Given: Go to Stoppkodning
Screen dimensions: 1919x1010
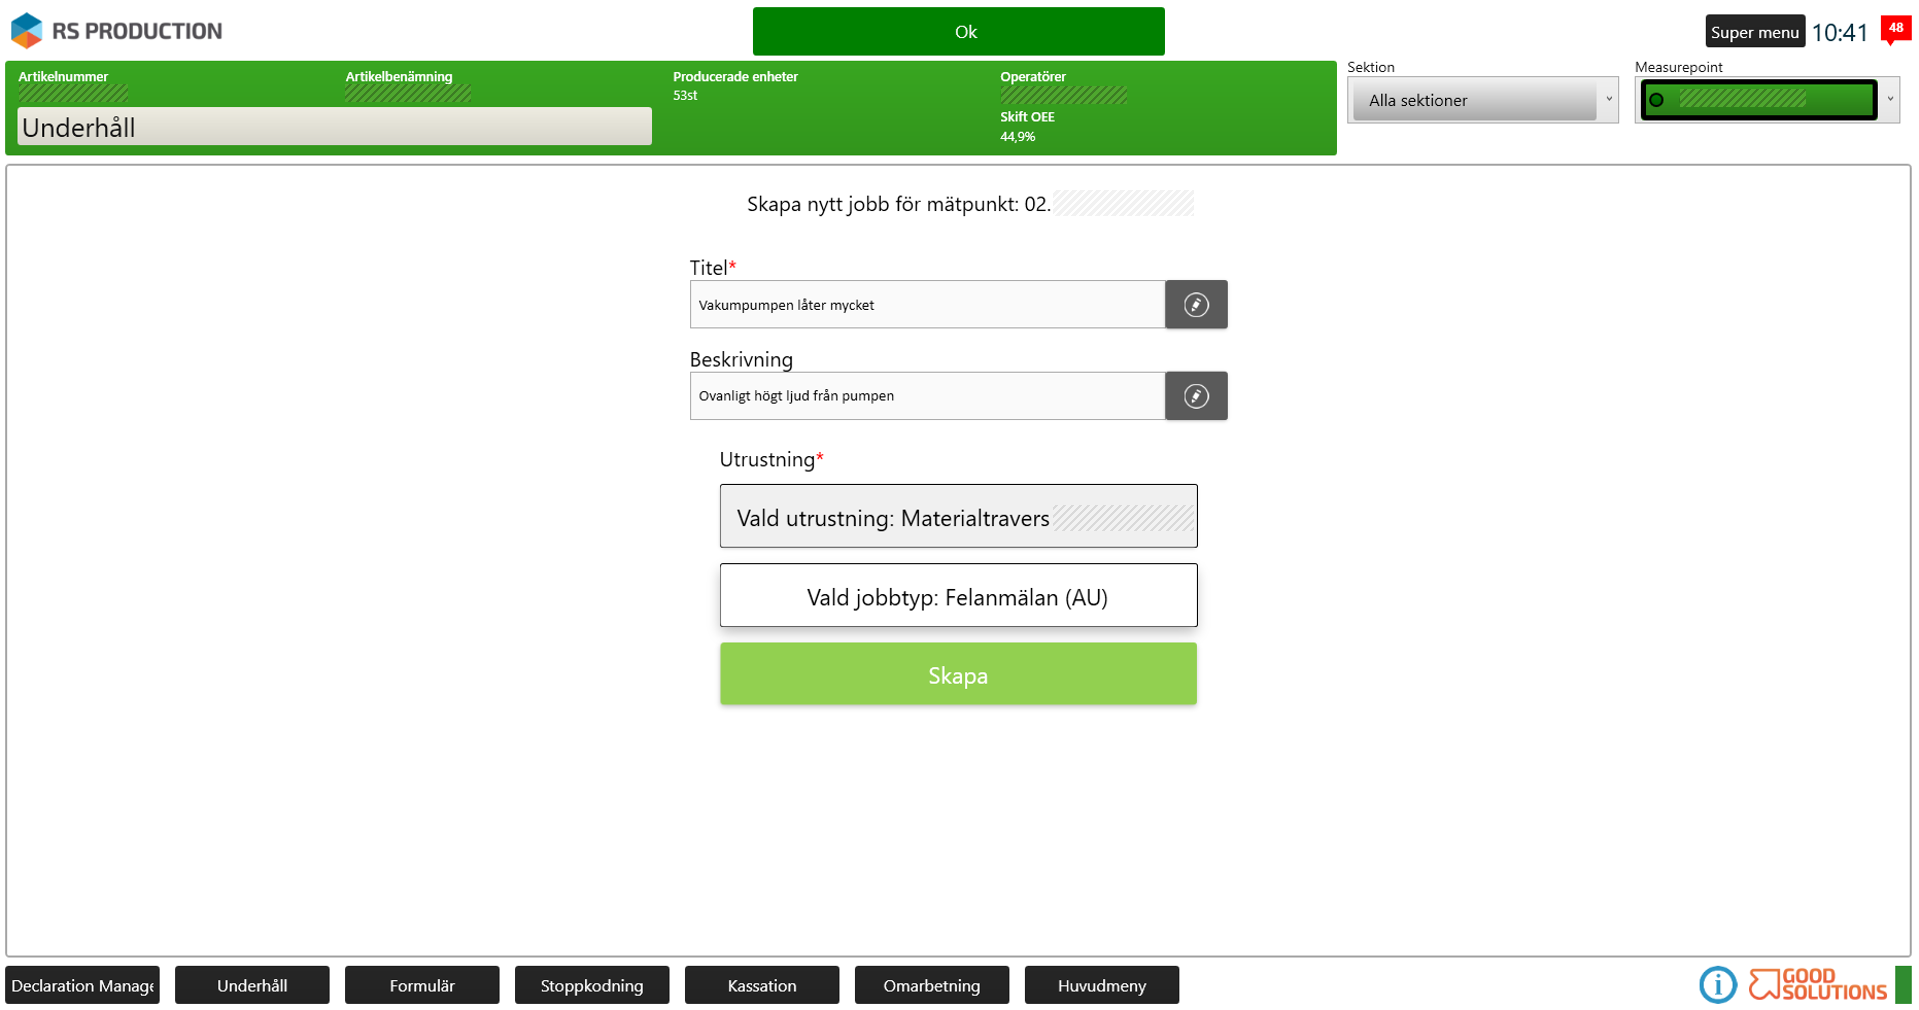Looking at the screenshot, I should (592, 985).
